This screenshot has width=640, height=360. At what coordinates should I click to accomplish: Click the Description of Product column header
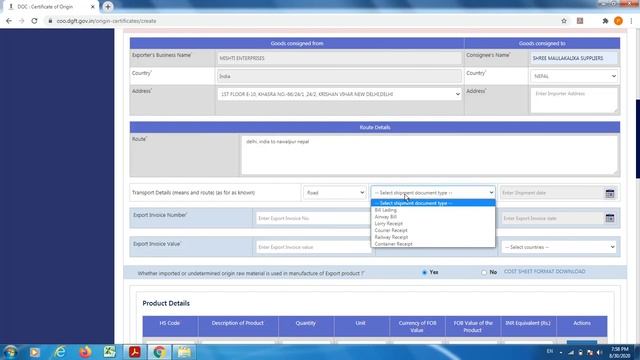pos(238,326)
